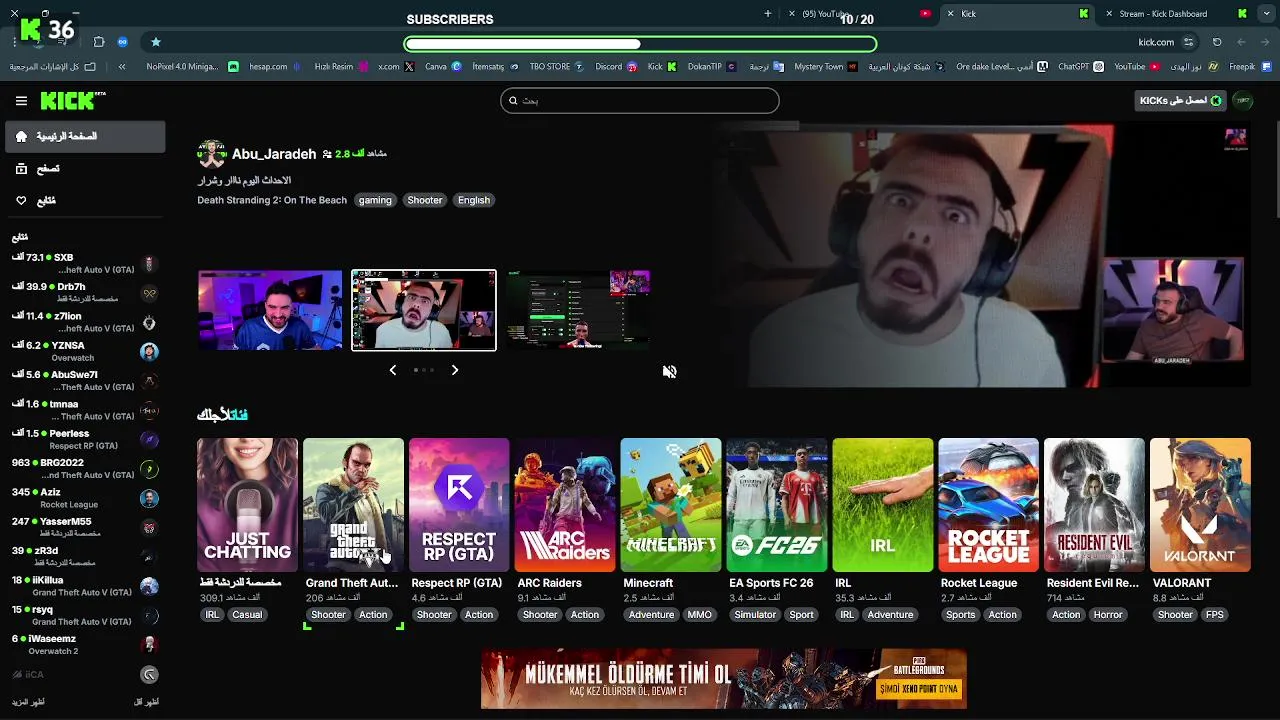The height and width of the screenshot is (720, 1280).
Task: Open the featured Abu_Jaradeh video player
Action: click(983, 254)
